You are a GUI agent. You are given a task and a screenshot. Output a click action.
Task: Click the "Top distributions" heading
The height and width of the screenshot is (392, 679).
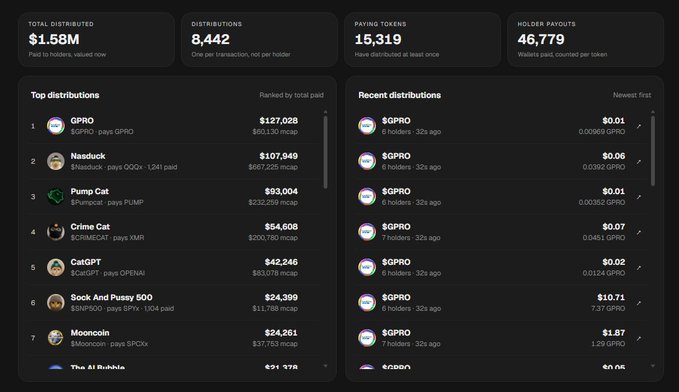point(65,95)
